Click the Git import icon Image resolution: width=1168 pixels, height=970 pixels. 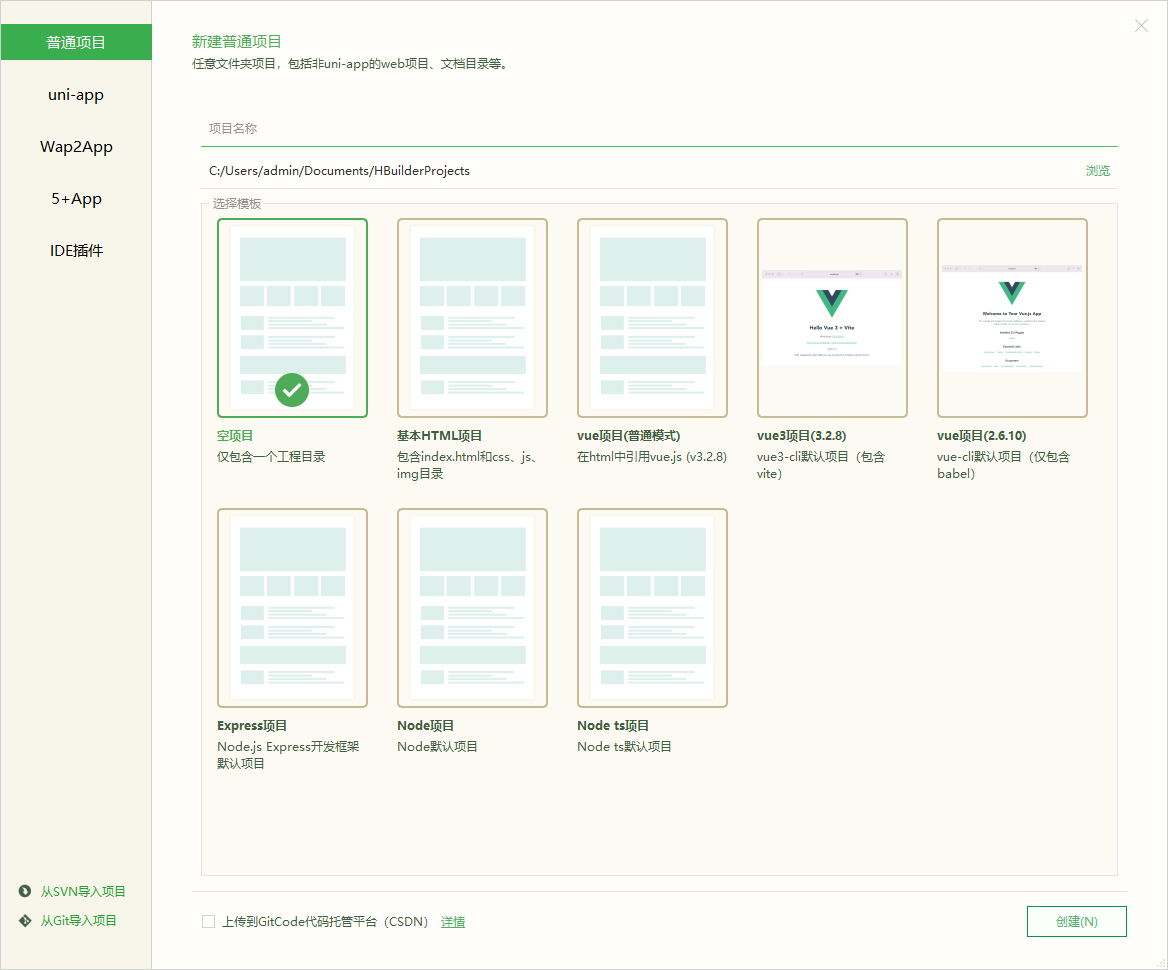point(25,920)
